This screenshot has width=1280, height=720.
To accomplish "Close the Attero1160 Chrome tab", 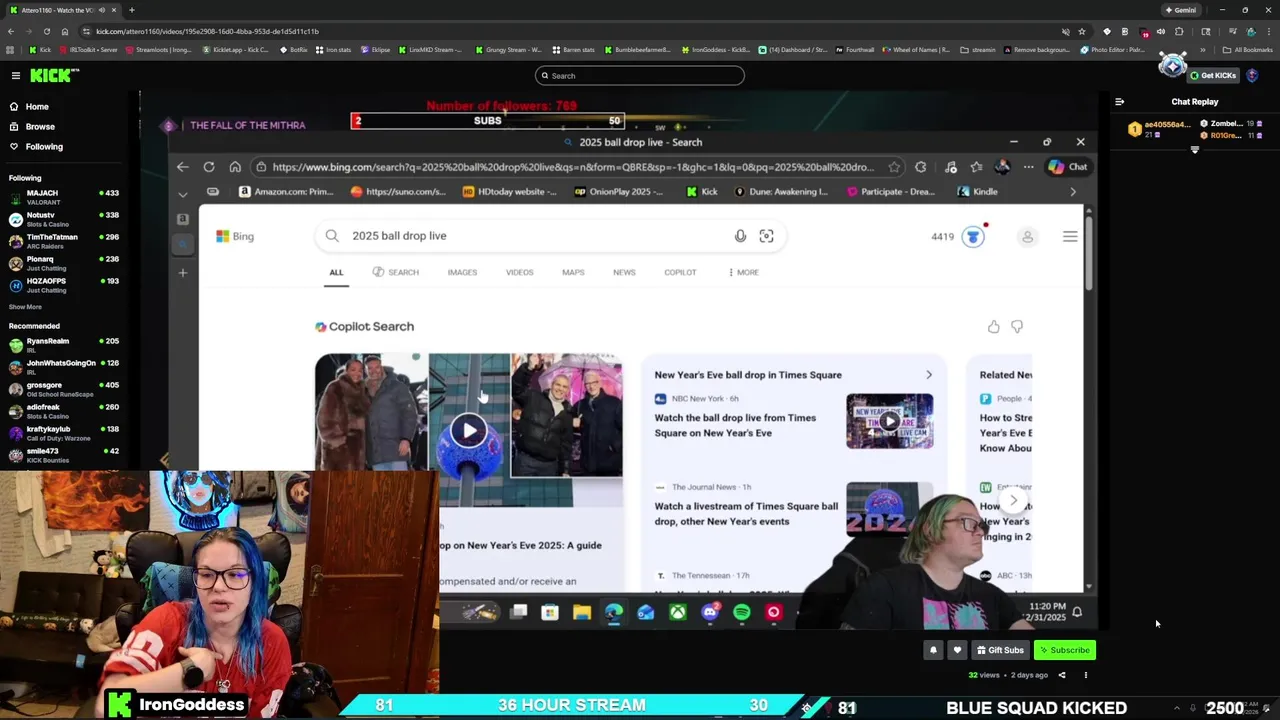I will [x=115, y=10].
